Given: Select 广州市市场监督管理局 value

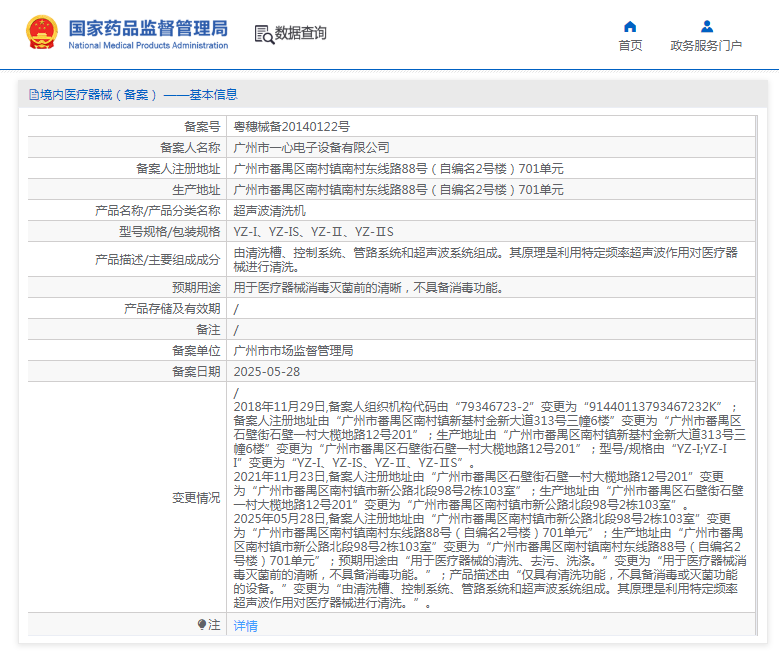Looking at the screenshot, I should coord(293,350).
